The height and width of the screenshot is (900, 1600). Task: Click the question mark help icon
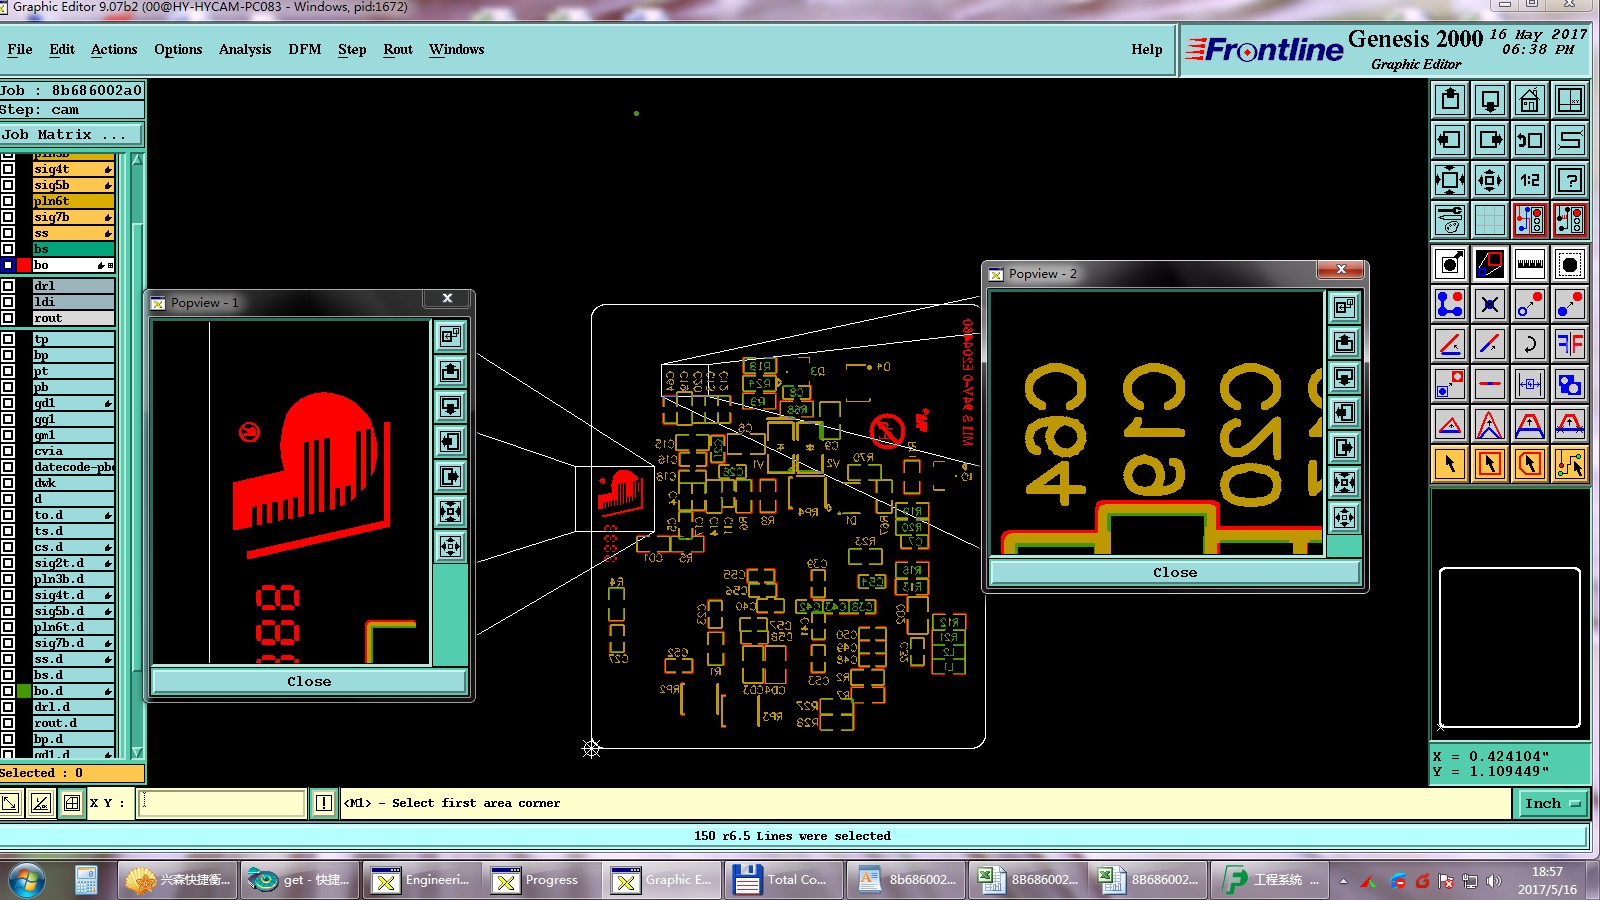tap(1570, 180)
